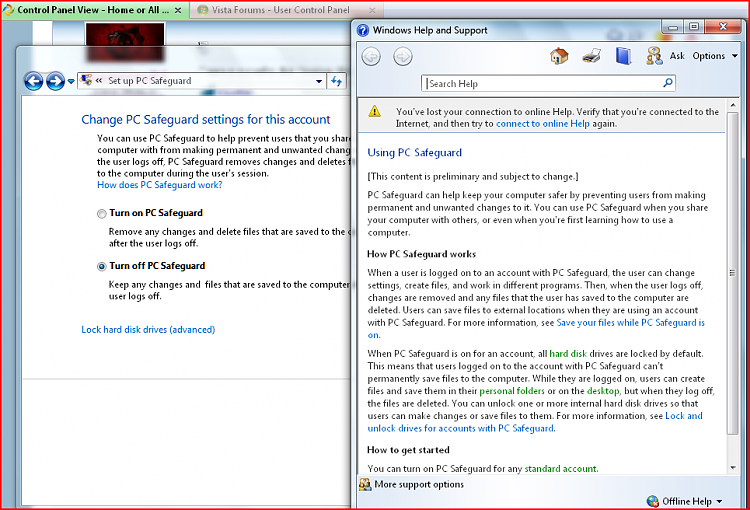Click the hard disk glossary term
Screen dimensions: 750x510
tap(568, 354)
